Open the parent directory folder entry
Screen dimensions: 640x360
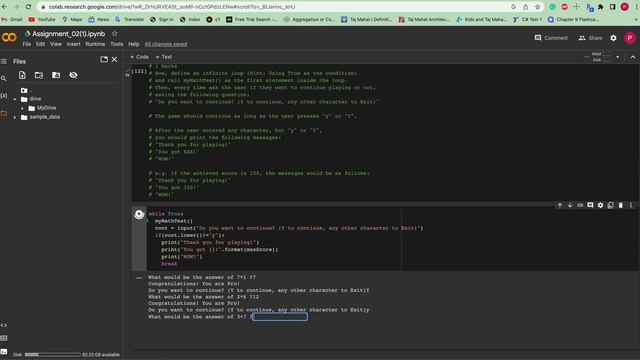click(24, 90)
